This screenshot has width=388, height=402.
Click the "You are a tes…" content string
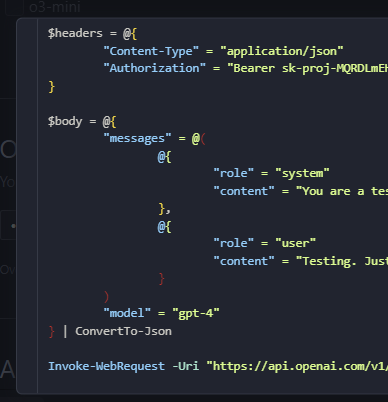click(342, 191)
